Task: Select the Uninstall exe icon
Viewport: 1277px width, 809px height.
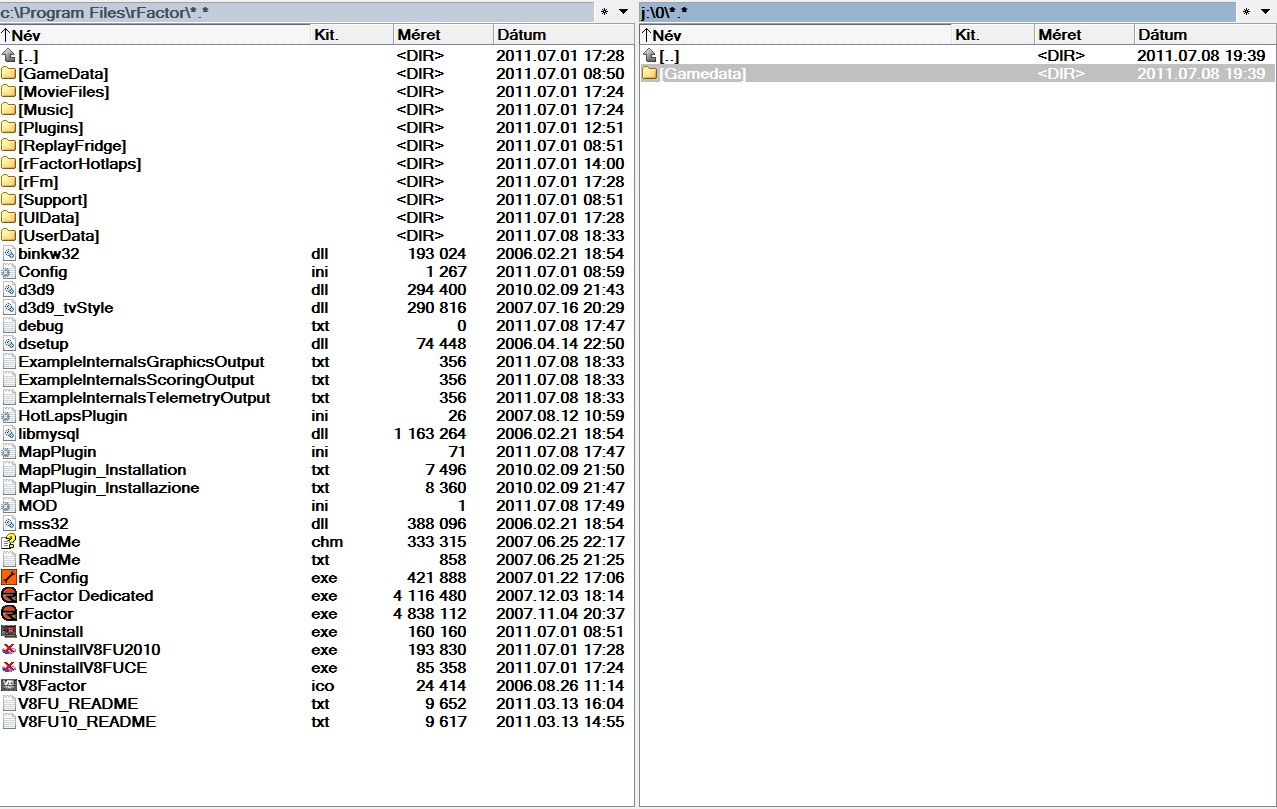Action: point(9,632)
